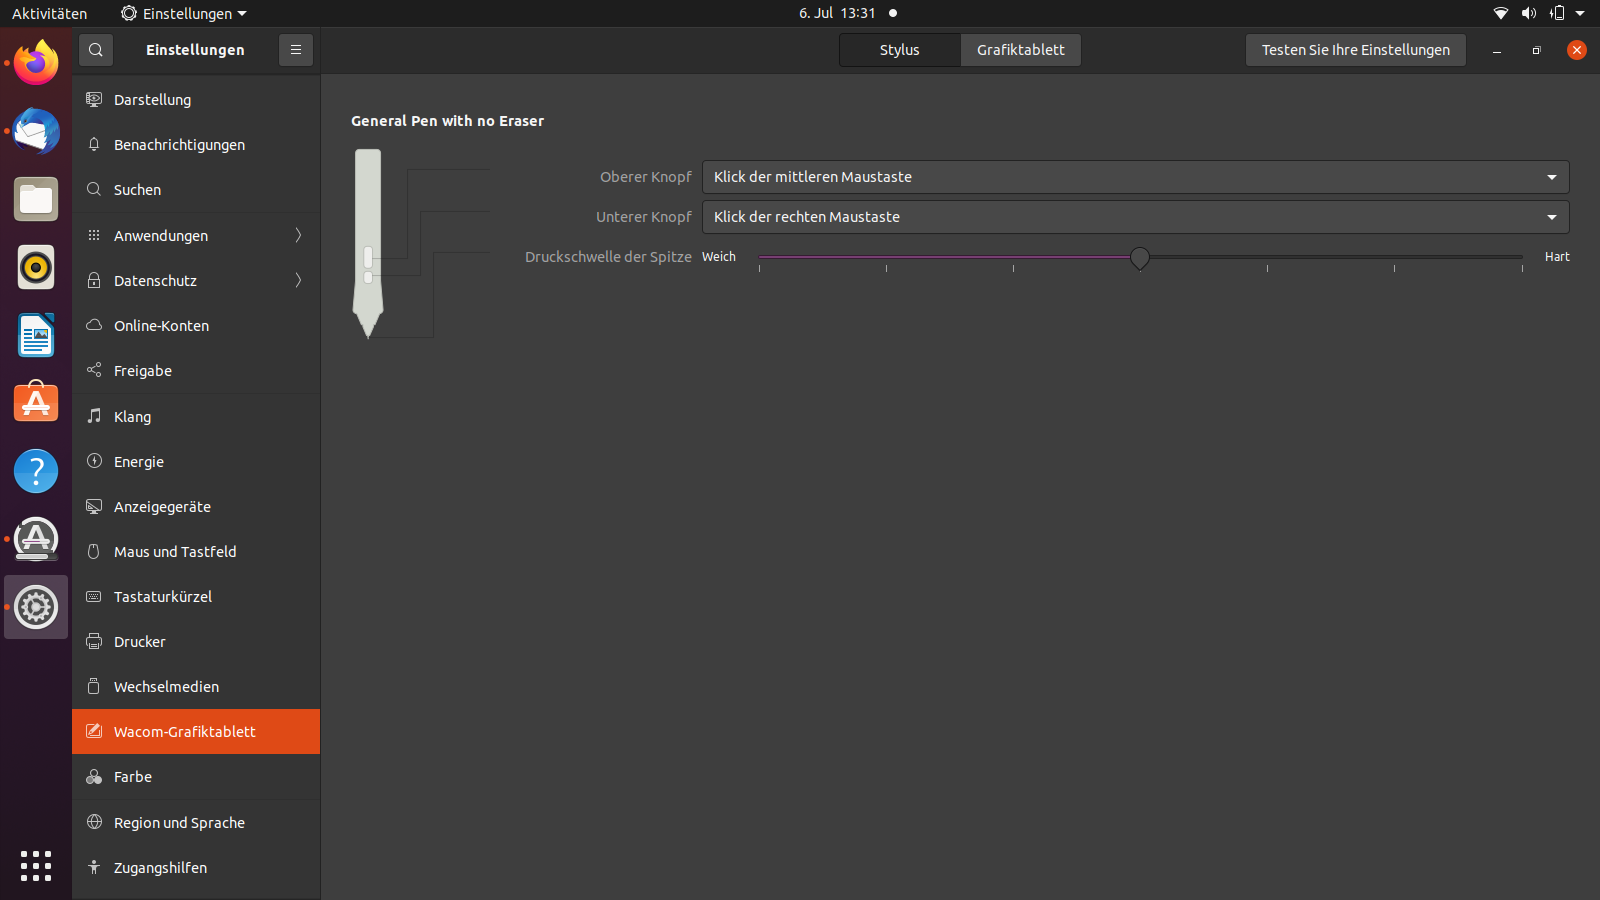1600x900 pixels.
Task: Open Energie settings
Action: click(138, 461)
